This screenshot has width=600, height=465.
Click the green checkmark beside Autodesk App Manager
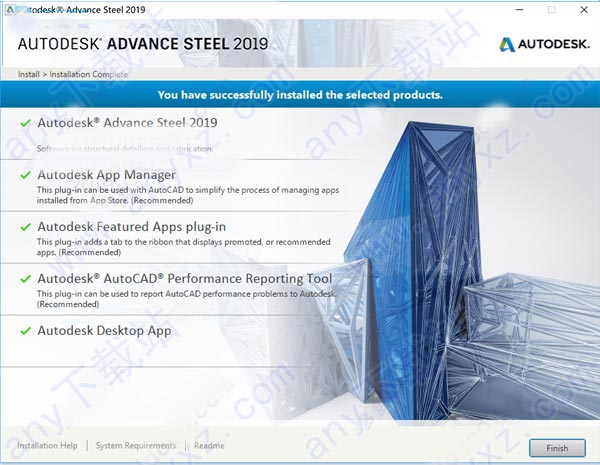pos(26,175)
